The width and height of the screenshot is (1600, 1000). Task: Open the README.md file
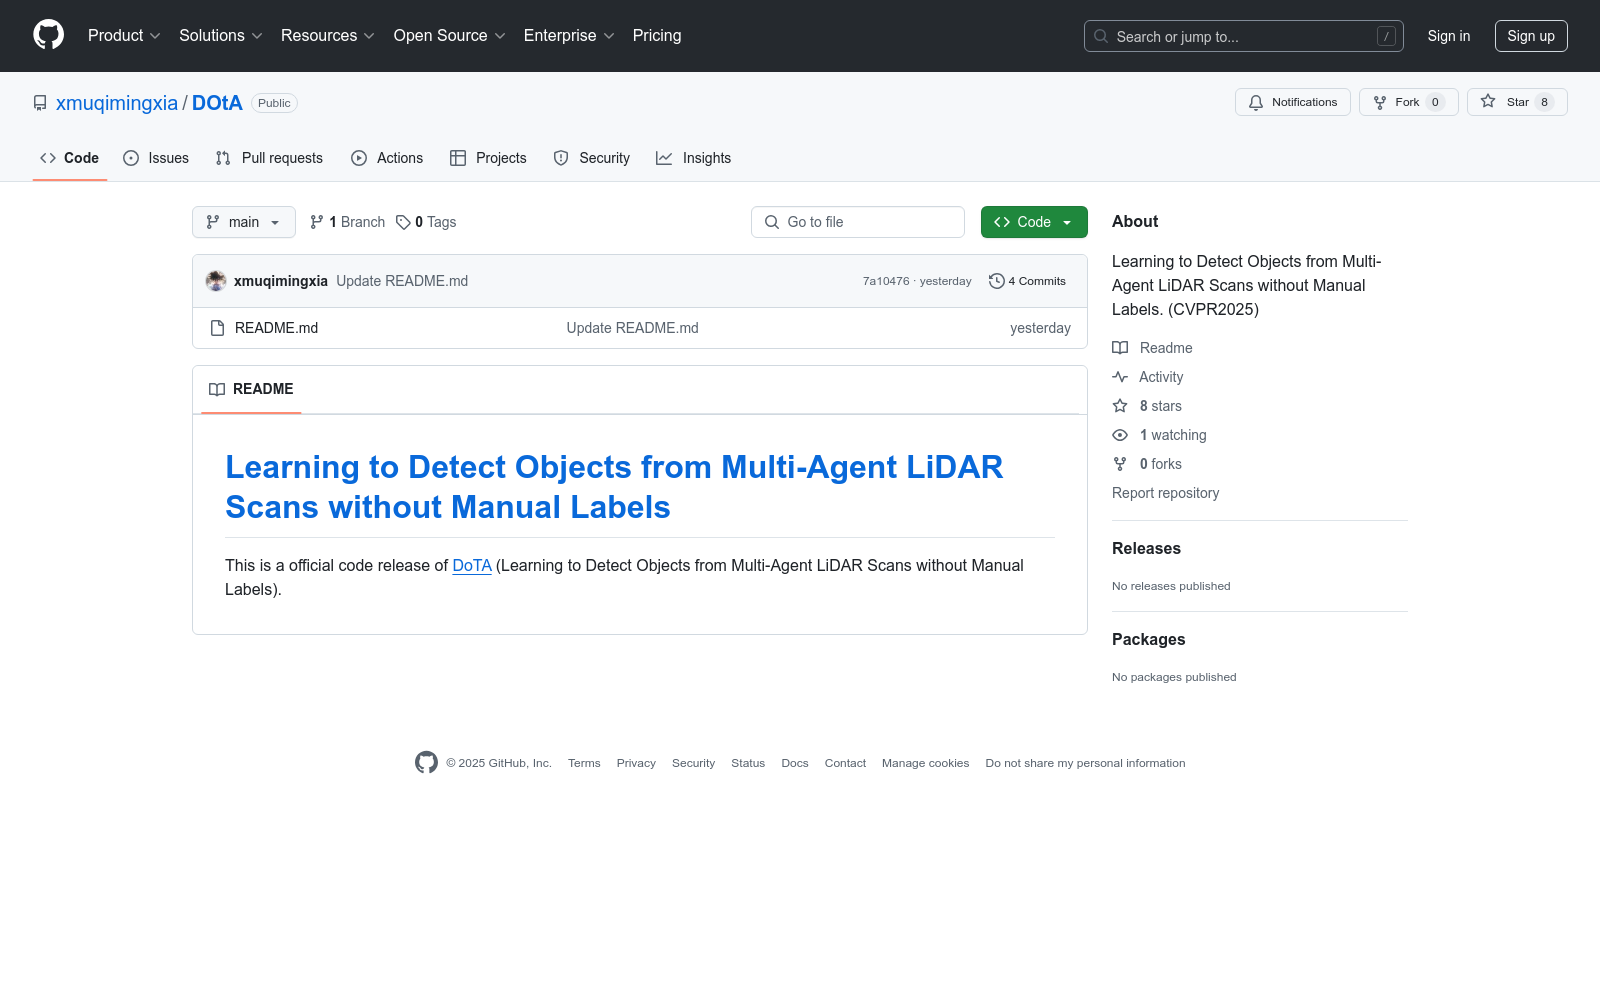tap(276, 328)
